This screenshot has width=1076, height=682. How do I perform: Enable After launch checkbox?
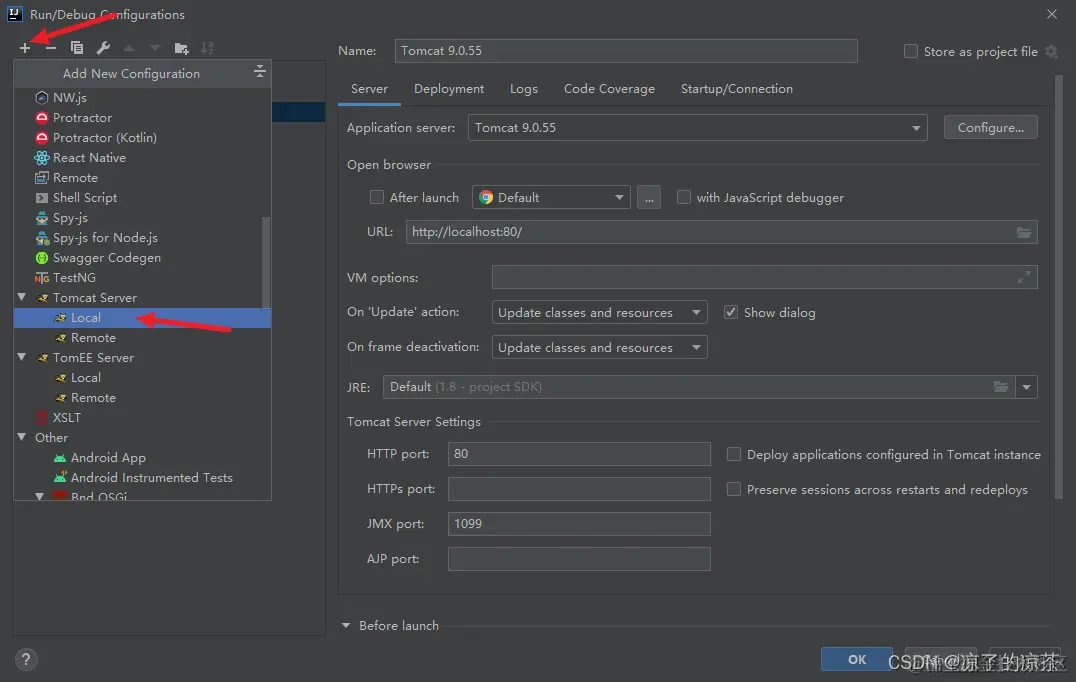tap(377, 198)
